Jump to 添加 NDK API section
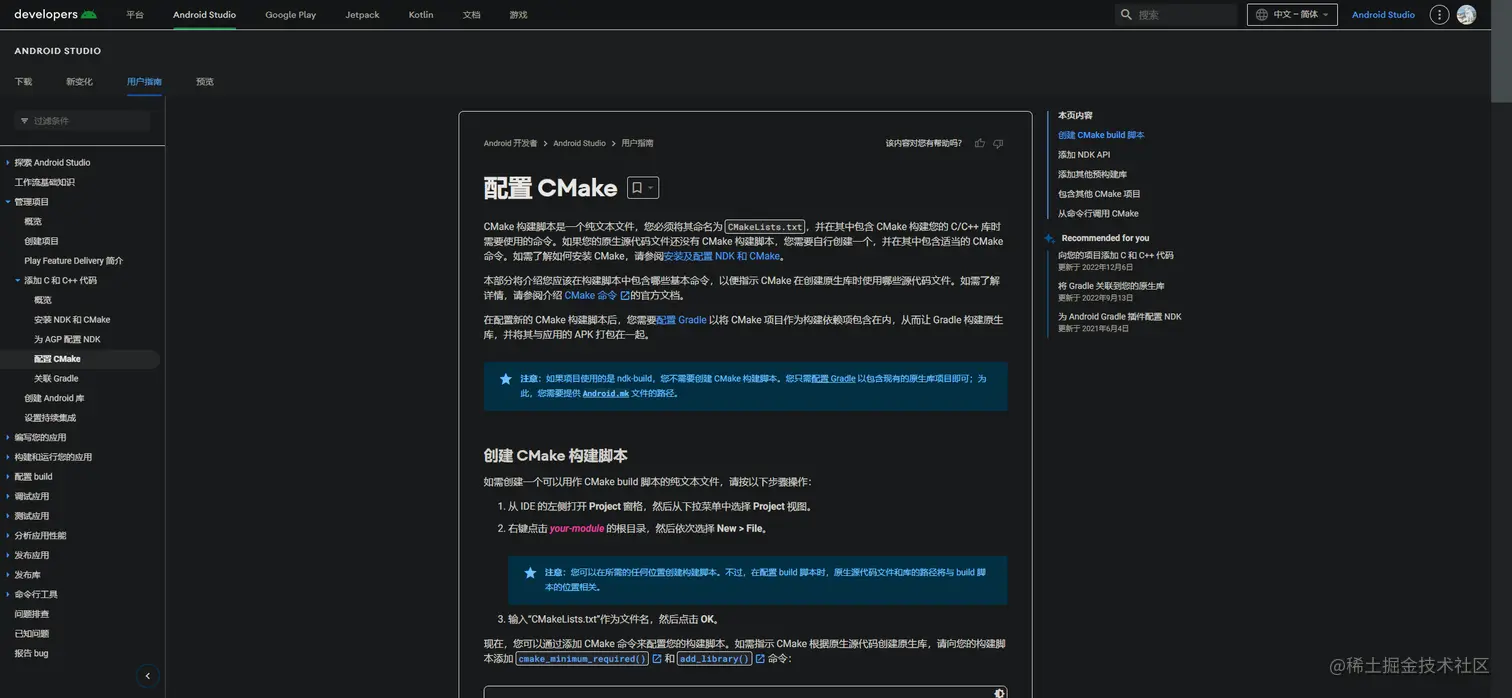The image size is (1512, 698). (1084, 155)
